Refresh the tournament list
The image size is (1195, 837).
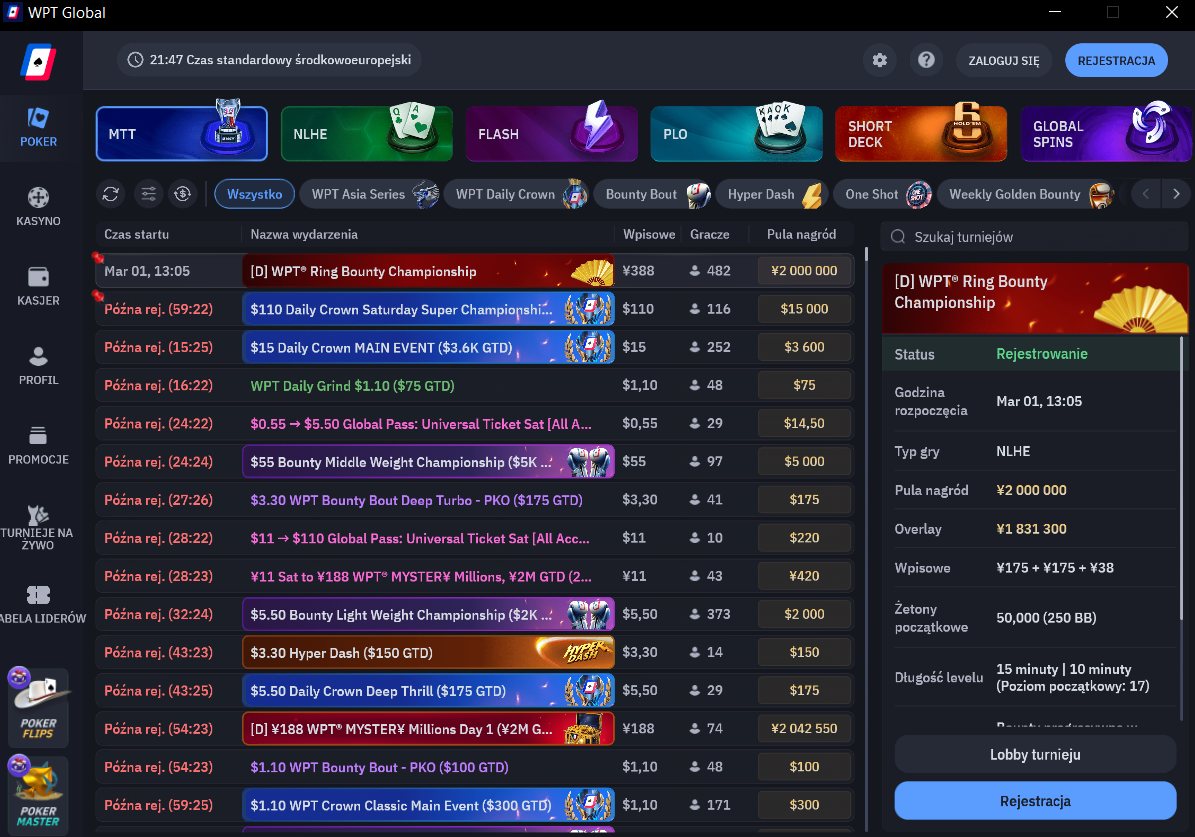click(111, 194)
